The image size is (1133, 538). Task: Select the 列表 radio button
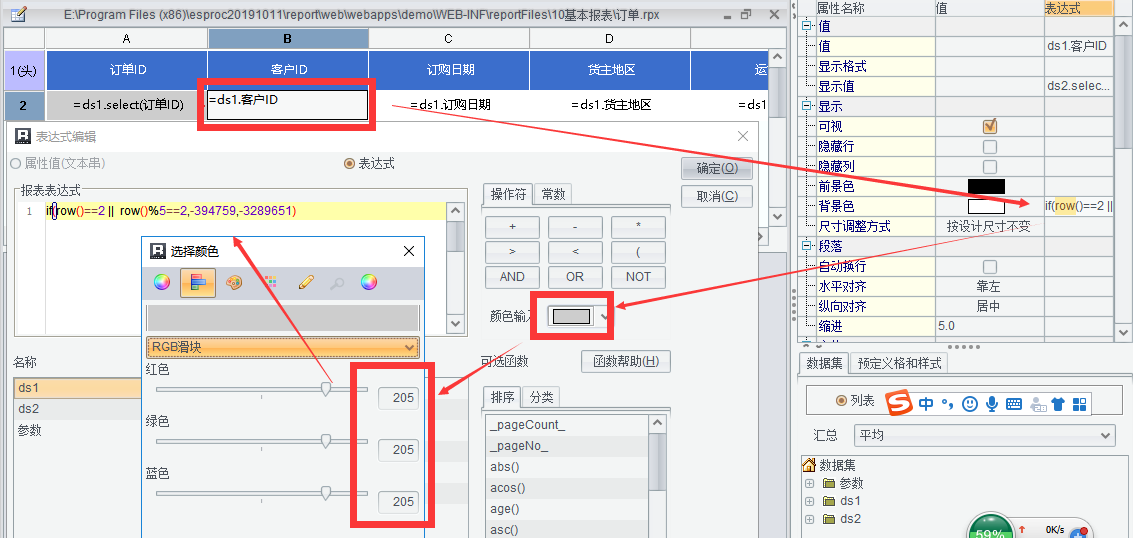point(841,400)
